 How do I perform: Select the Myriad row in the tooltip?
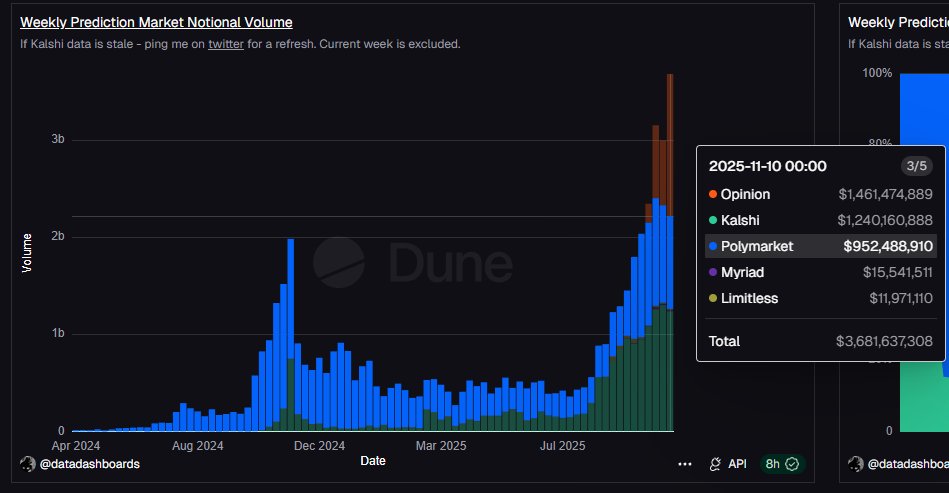[x=821, y=272]
